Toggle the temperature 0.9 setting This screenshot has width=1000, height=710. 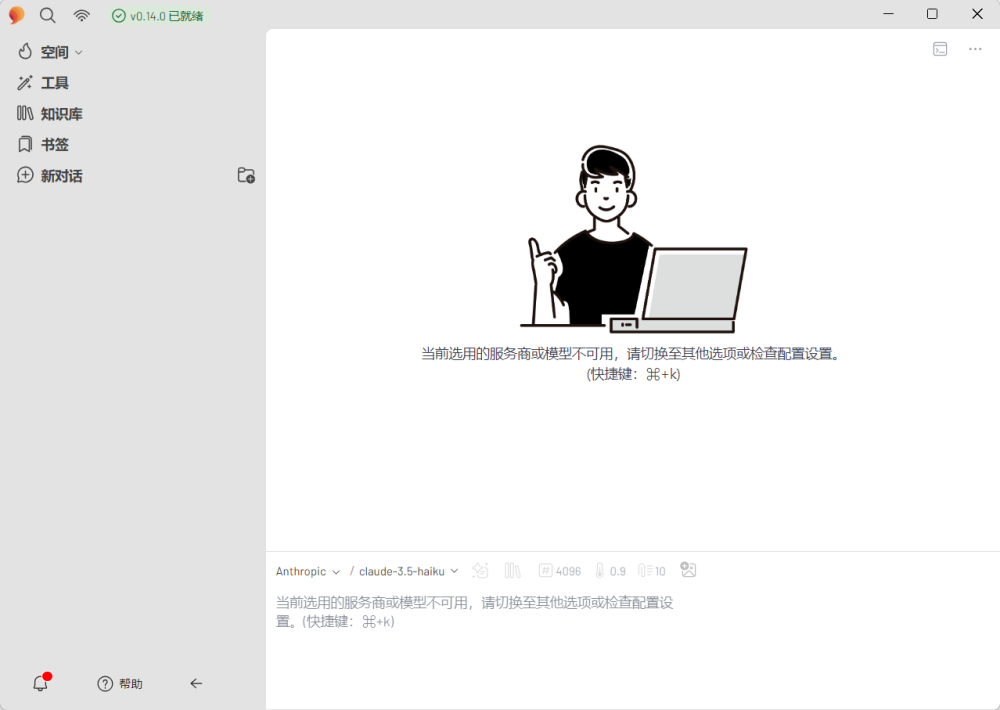pos(610,570)
